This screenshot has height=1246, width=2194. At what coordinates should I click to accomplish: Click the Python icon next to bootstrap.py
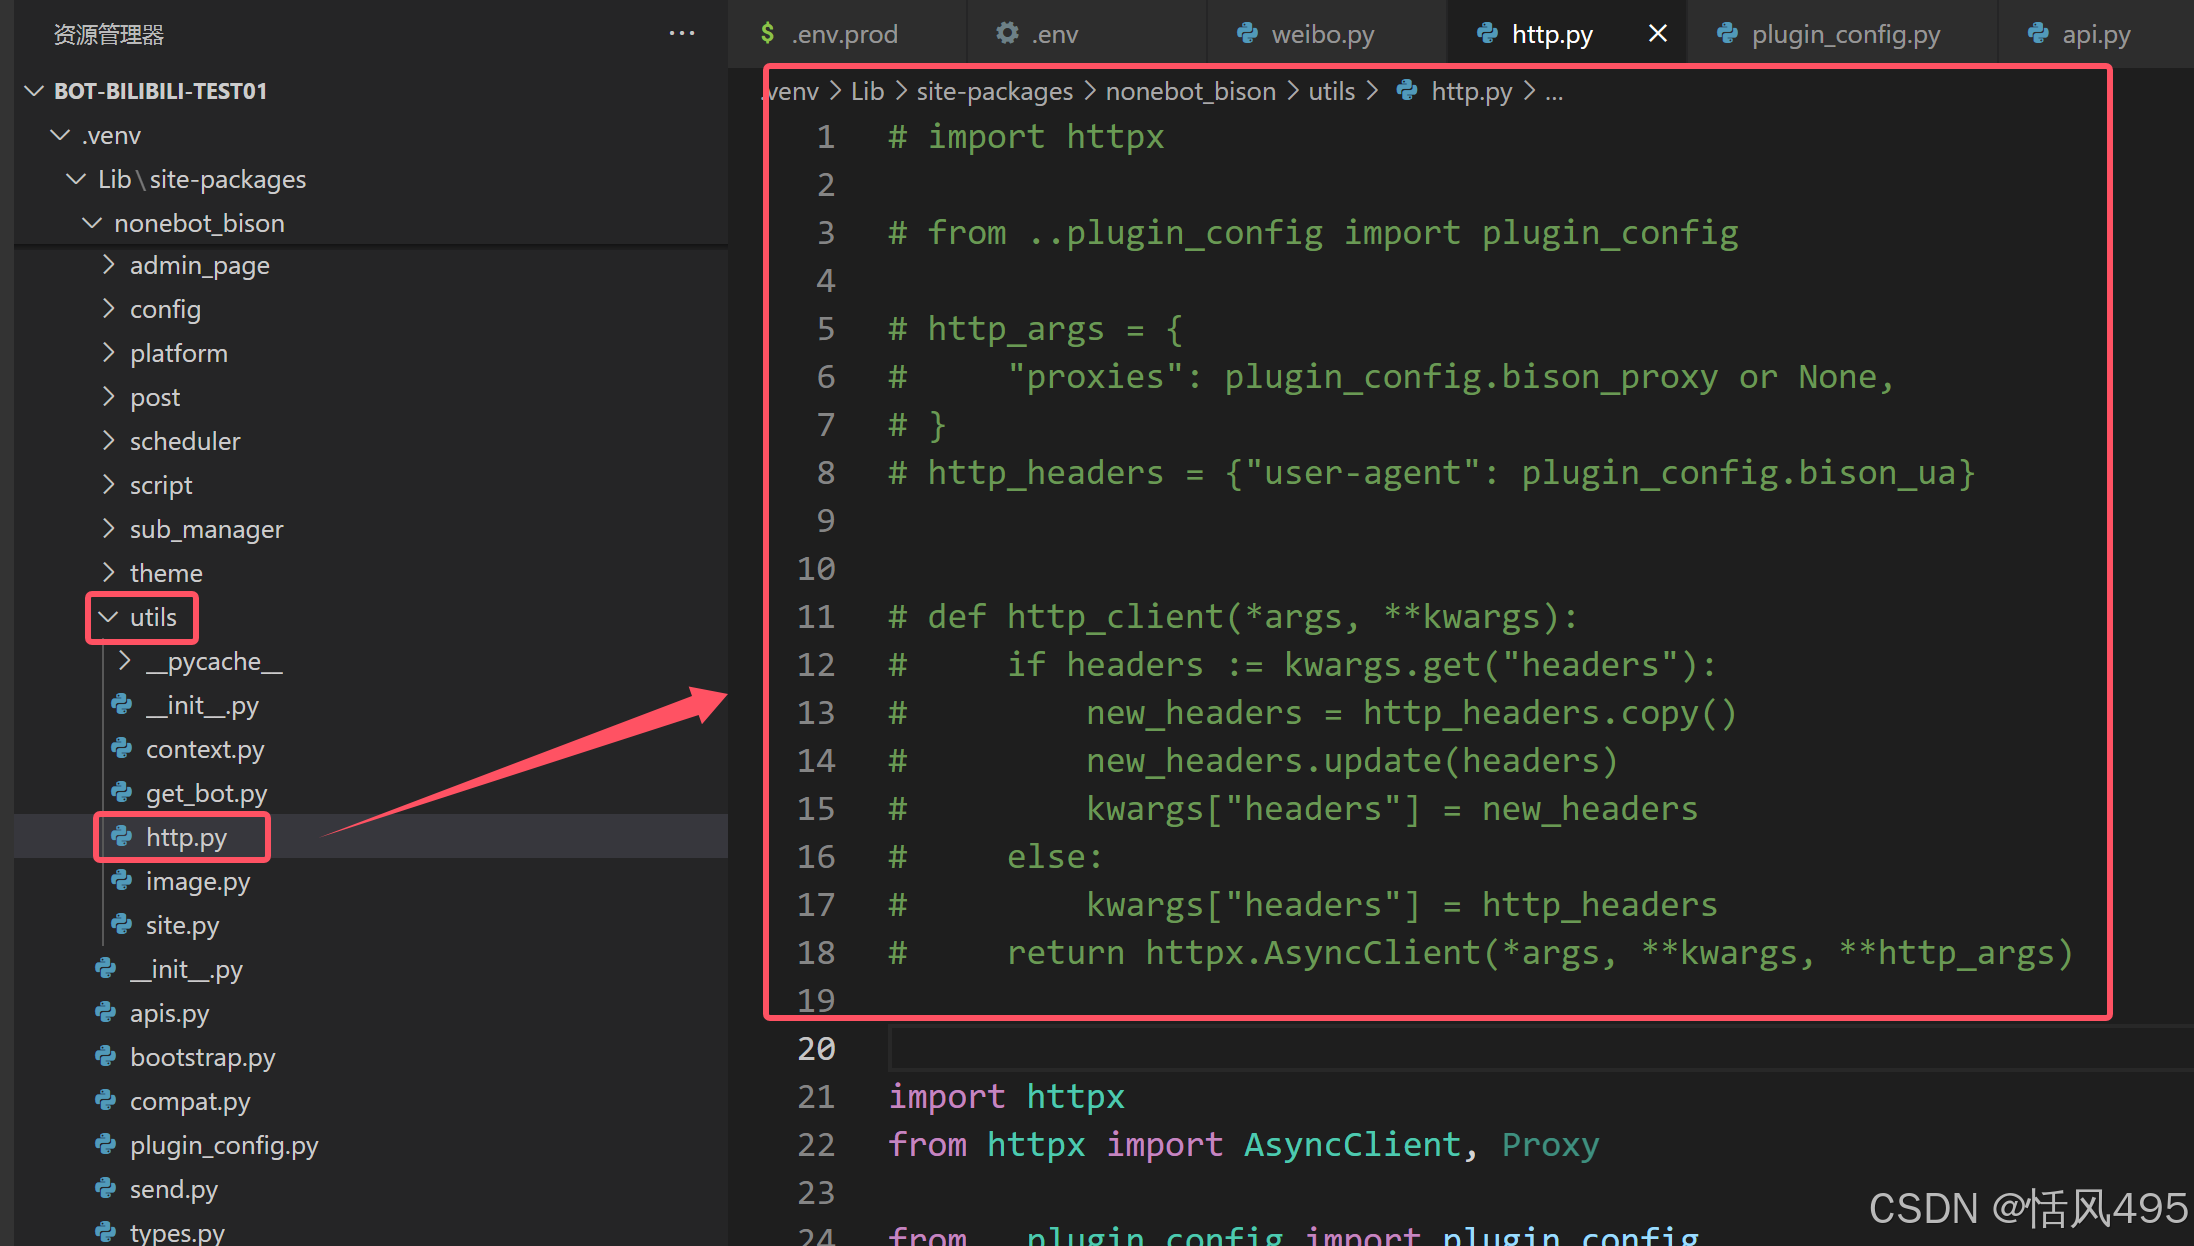pos(106,1057)
